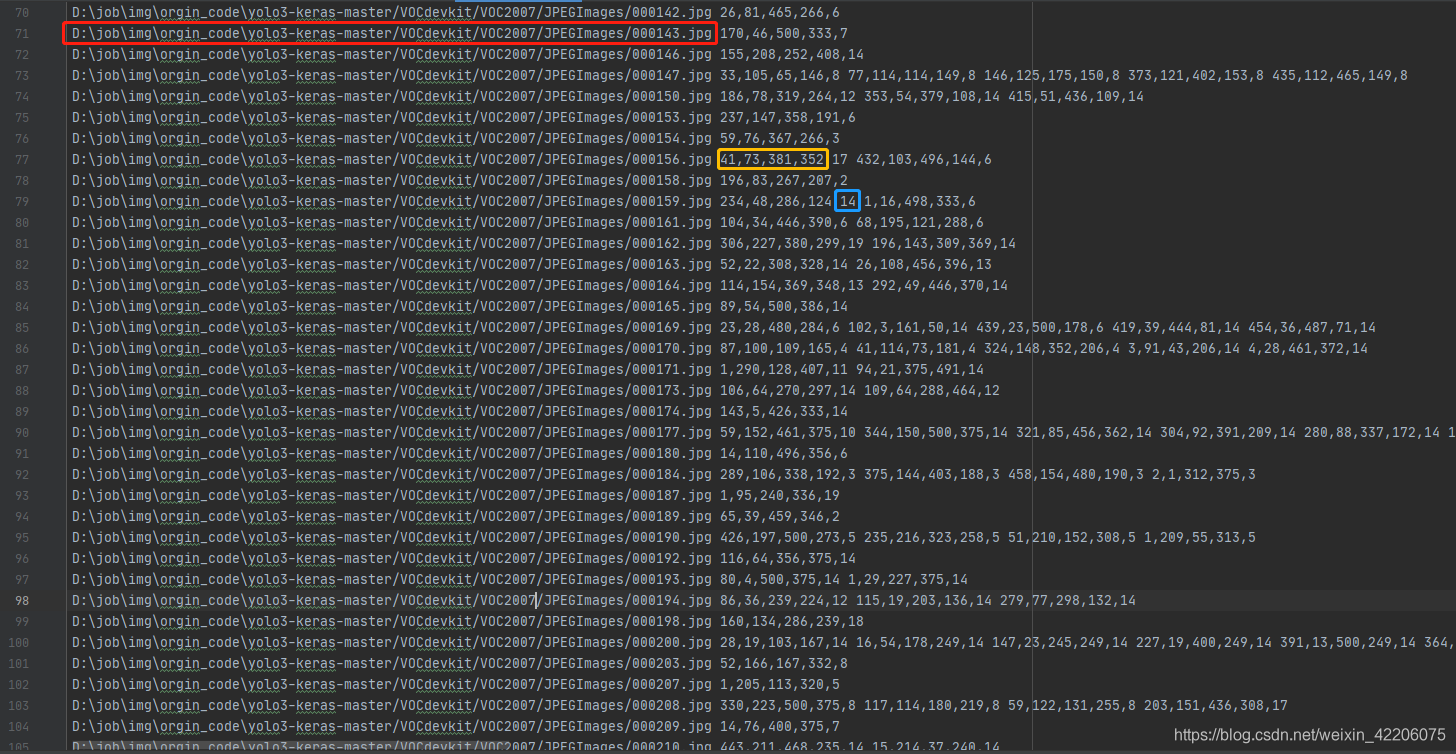This screenshot has height=754, width=1456.
Task: Click the file path ending in 000189.jpg
Action: pyautogui.click(x=392, y=517)
